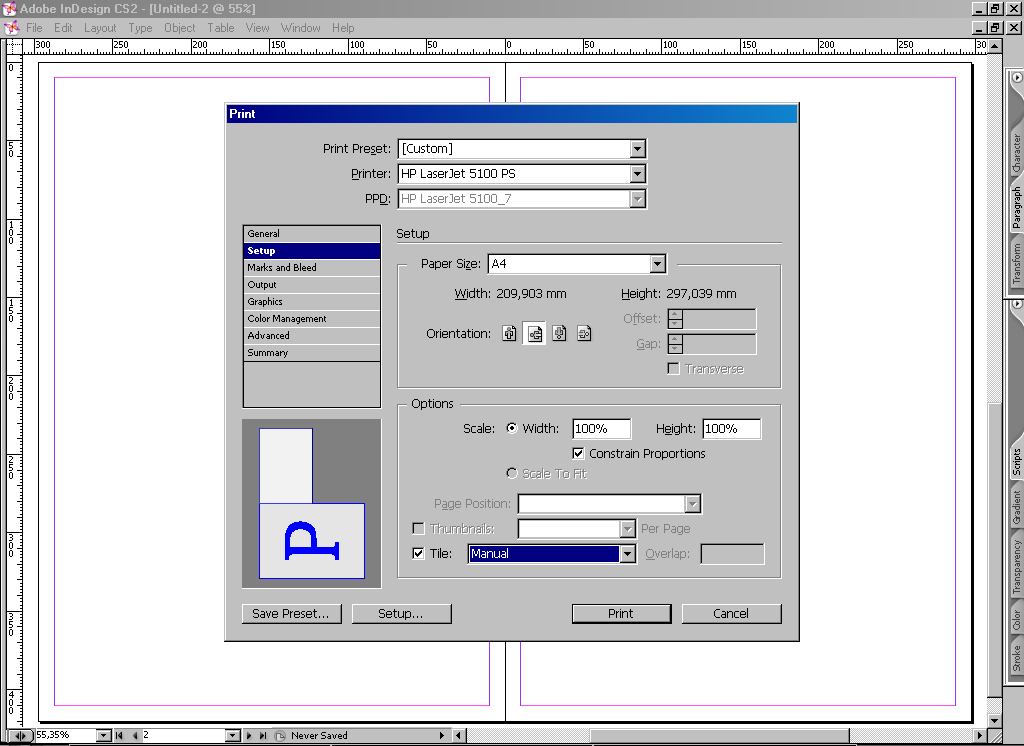Viewport: 1024px width, 746px height.
Task: Click the Scale Width percentage field
Action: [x=601, y=429]
